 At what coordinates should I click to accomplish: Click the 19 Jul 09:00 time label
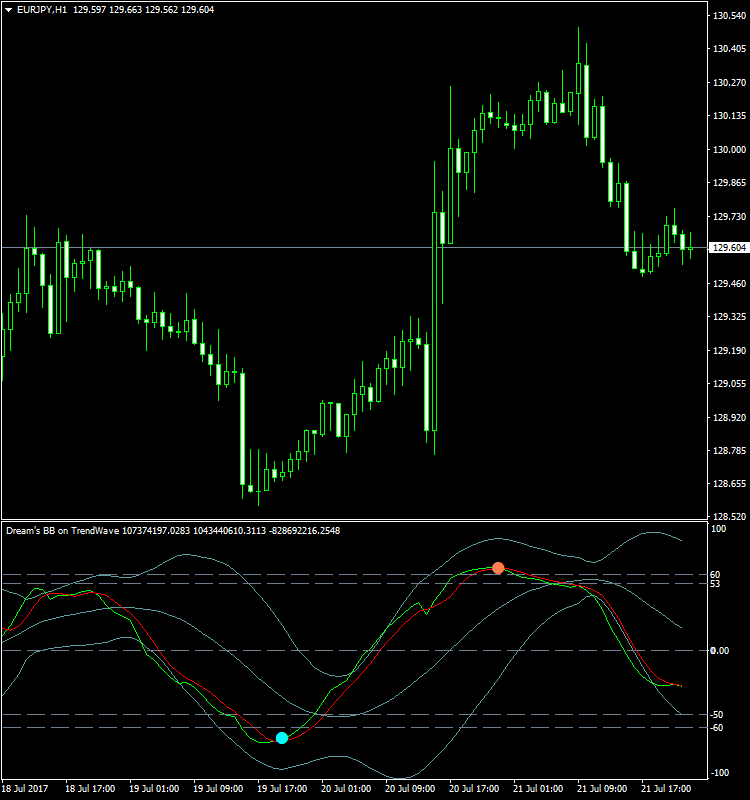pos(217,787)
